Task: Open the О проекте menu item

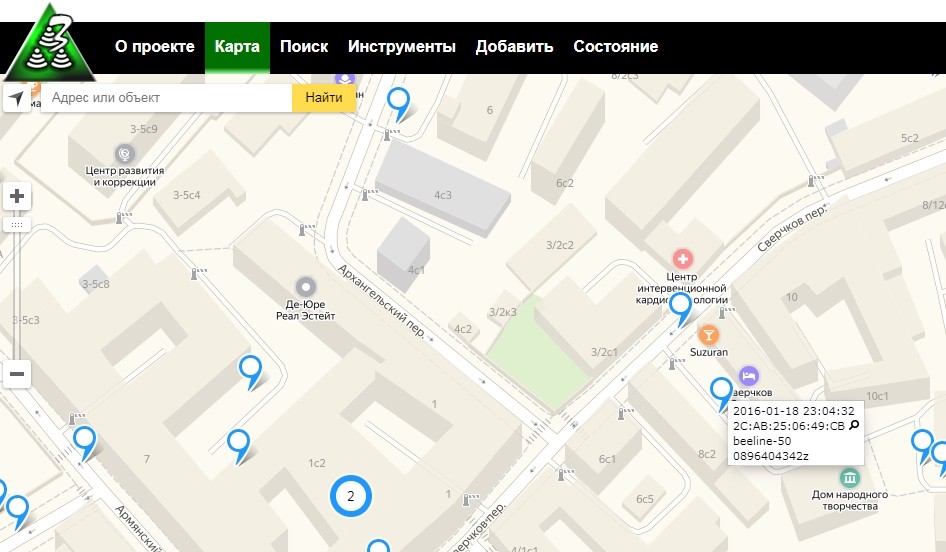Action: pos(154,46)
